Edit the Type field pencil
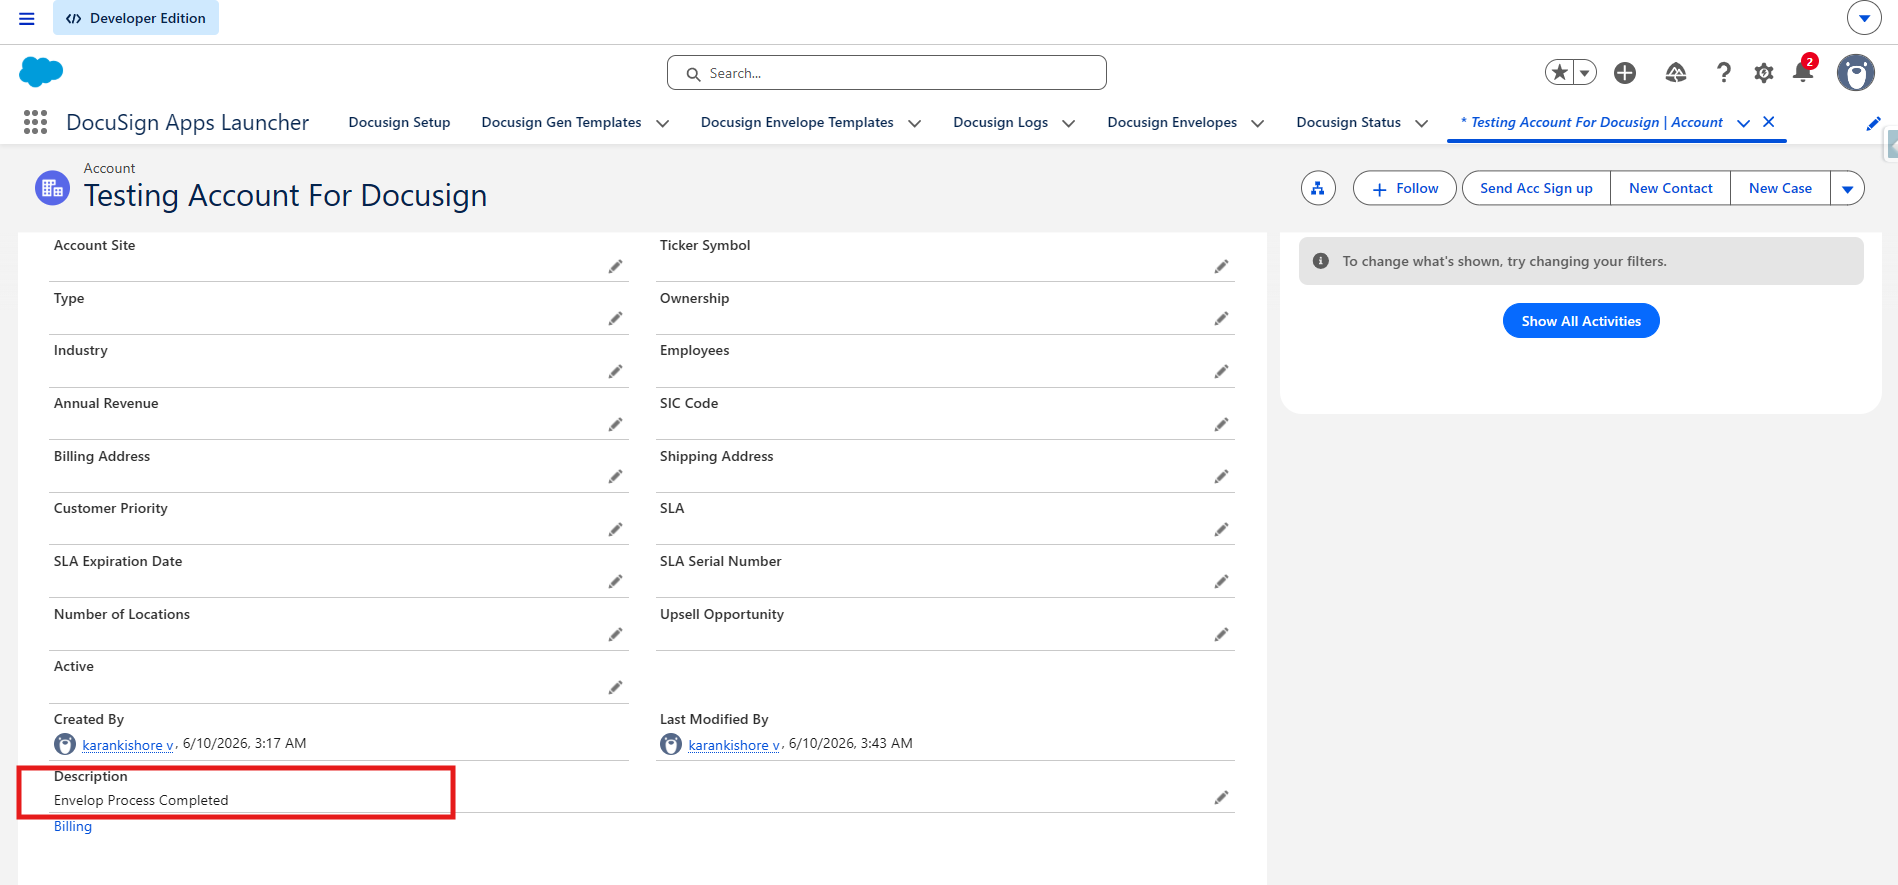Image resolution: width=1898 pixels, height=885 pixels. [x=615, y=318]
